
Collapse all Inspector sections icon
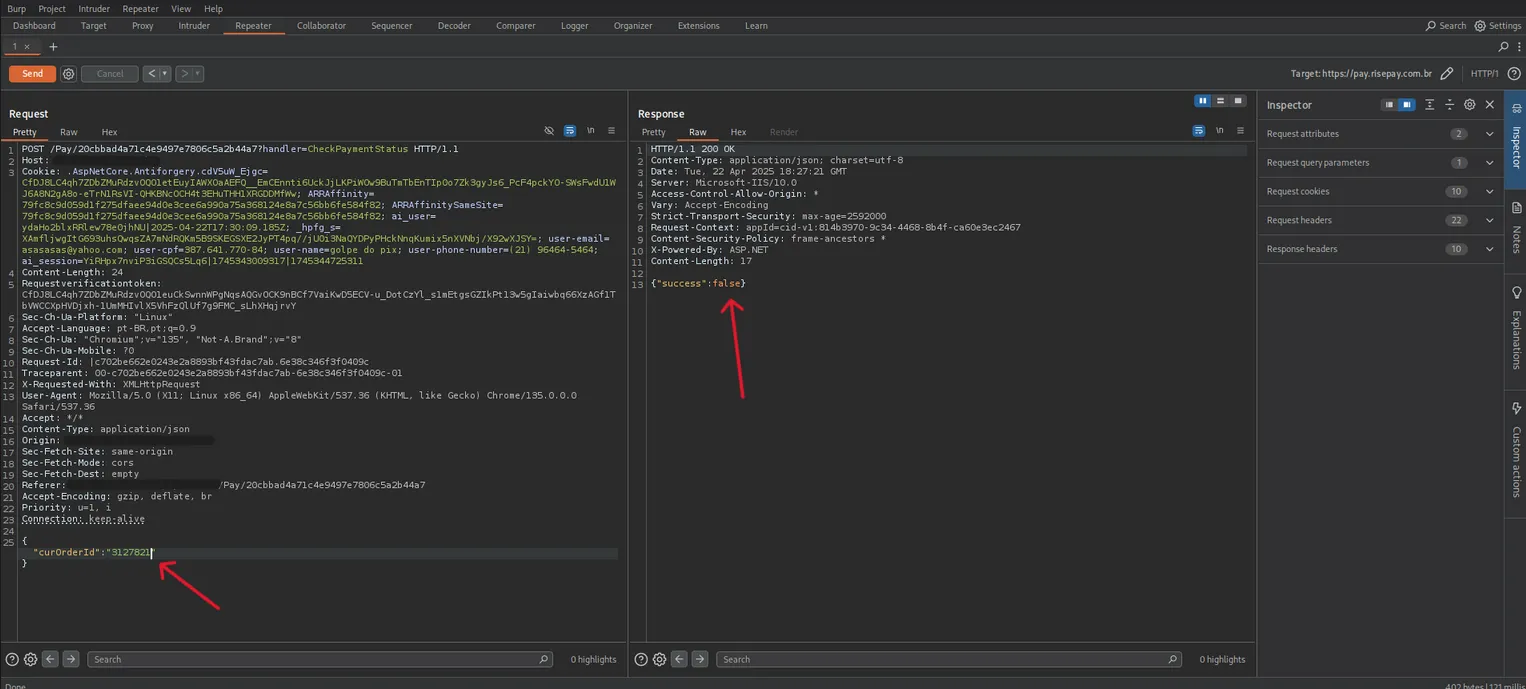pos(1449,105)
